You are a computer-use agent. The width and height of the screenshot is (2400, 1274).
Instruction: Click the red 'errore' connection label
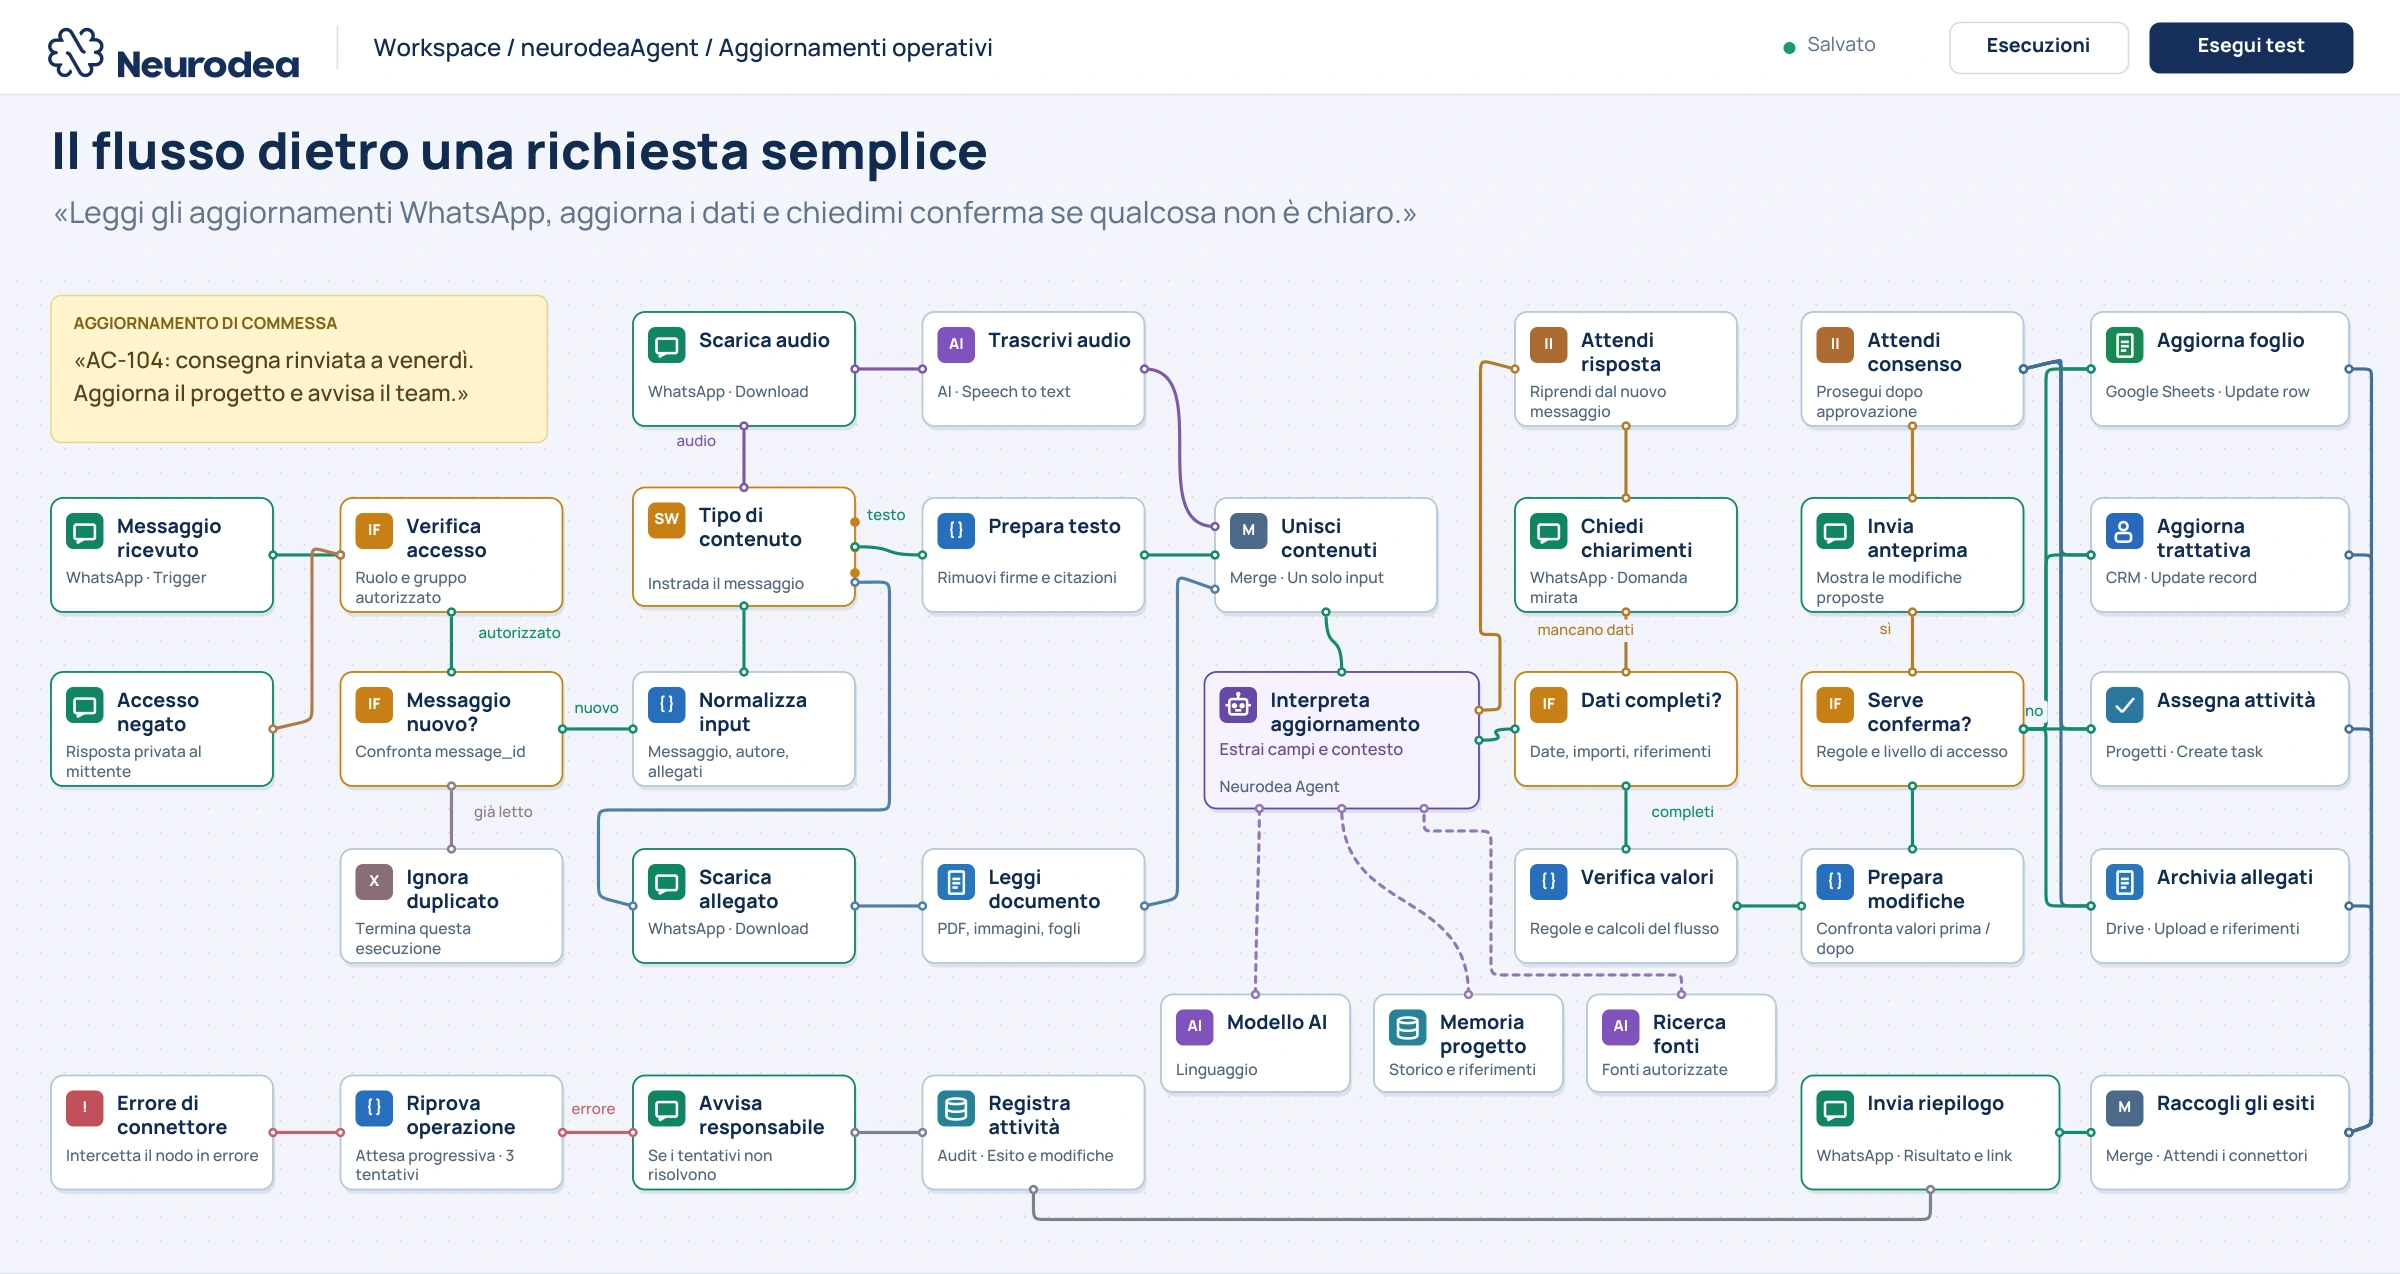click(593, 1109)
